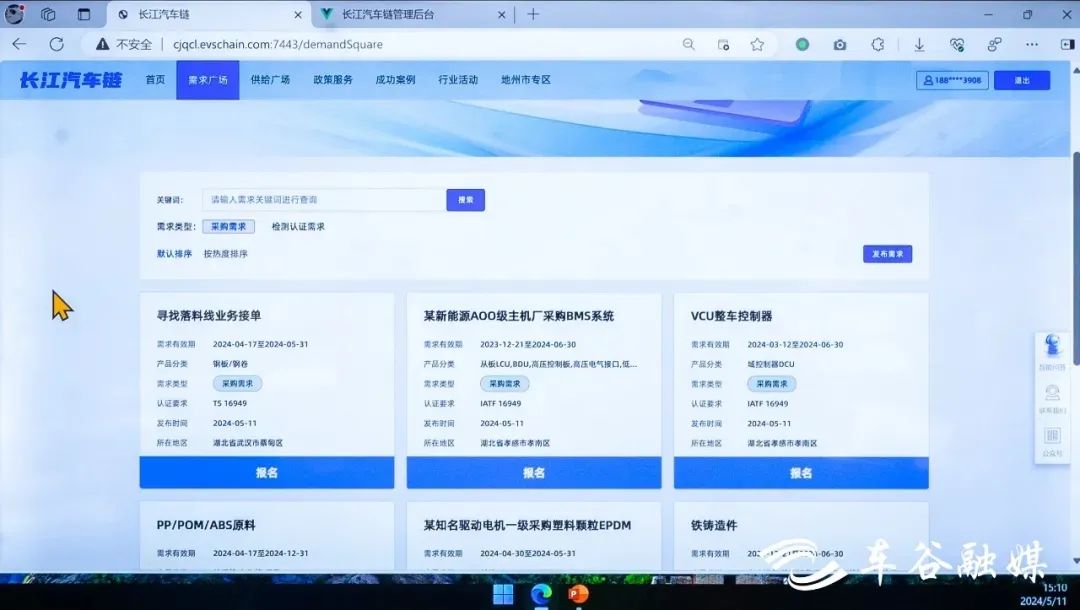Click 报名 under VCU整车控制器 card
Screen dimensions: 1080x610
801,473
